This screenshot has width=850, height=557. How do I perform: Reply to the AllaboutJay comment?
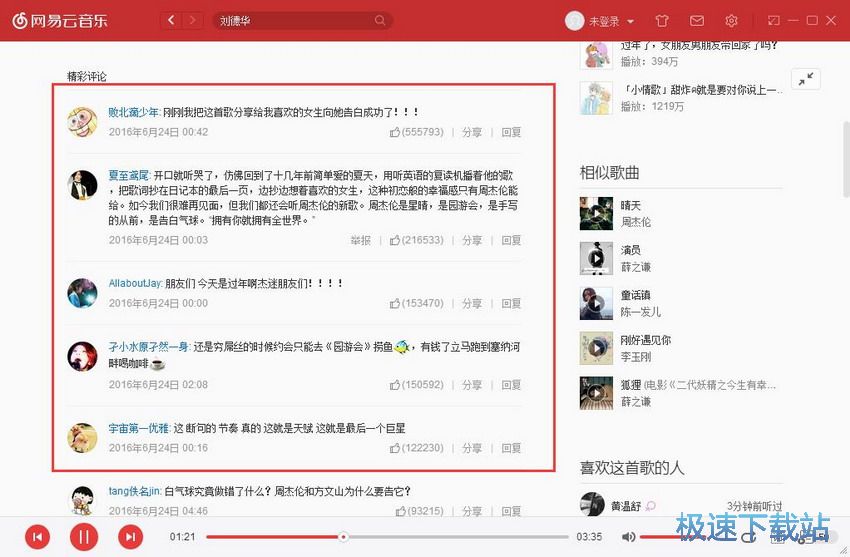(511, 303)
